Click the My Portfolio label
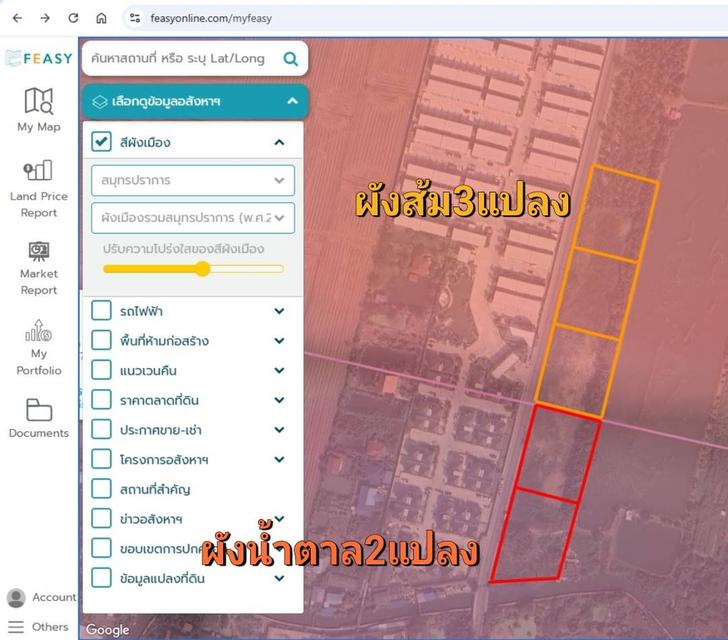This screenshot has height=640, width=728. pyautogui.click(x=39, y=362)
